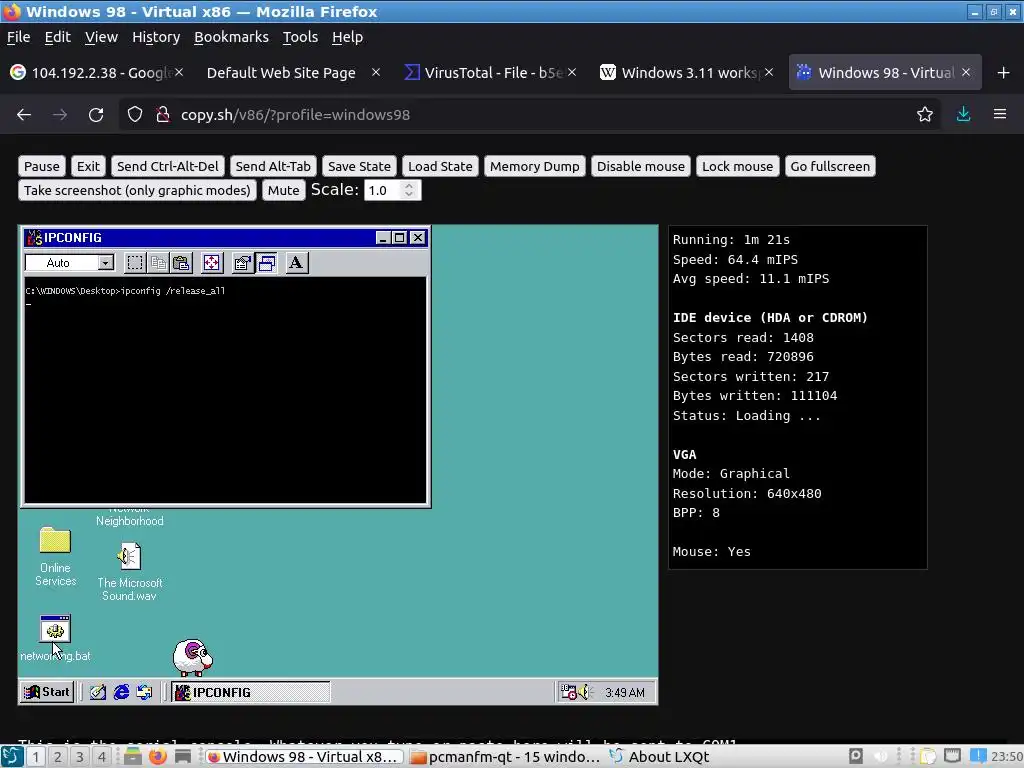
Task: Open the Online Services desktop folder
Action: tap(56, 556)
